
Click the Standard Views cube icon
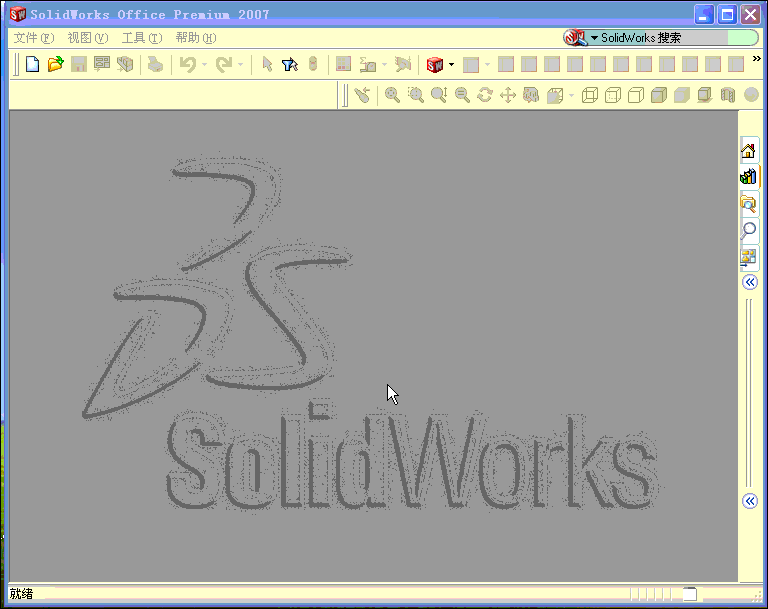click(x=555, y=95)
